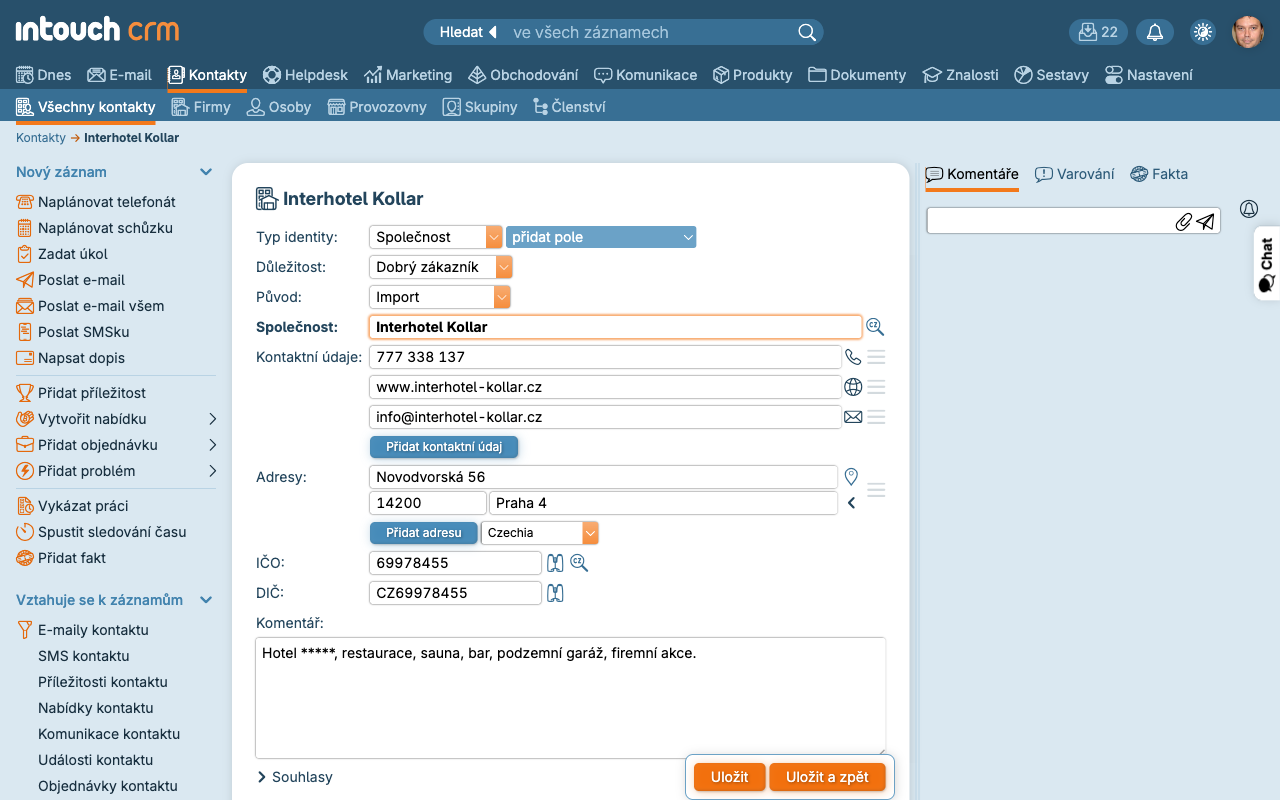Viewport: 1280px width, 800px height.
Task: Switch to the Varování tab
Action: [1074, 174]
